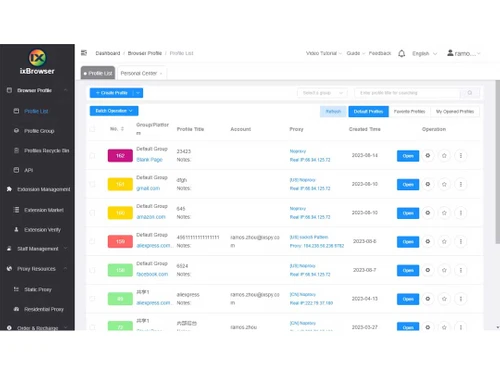Open Extension Market in sidebar
Viewport: 500px width, 375px height.
pos(44,210)
